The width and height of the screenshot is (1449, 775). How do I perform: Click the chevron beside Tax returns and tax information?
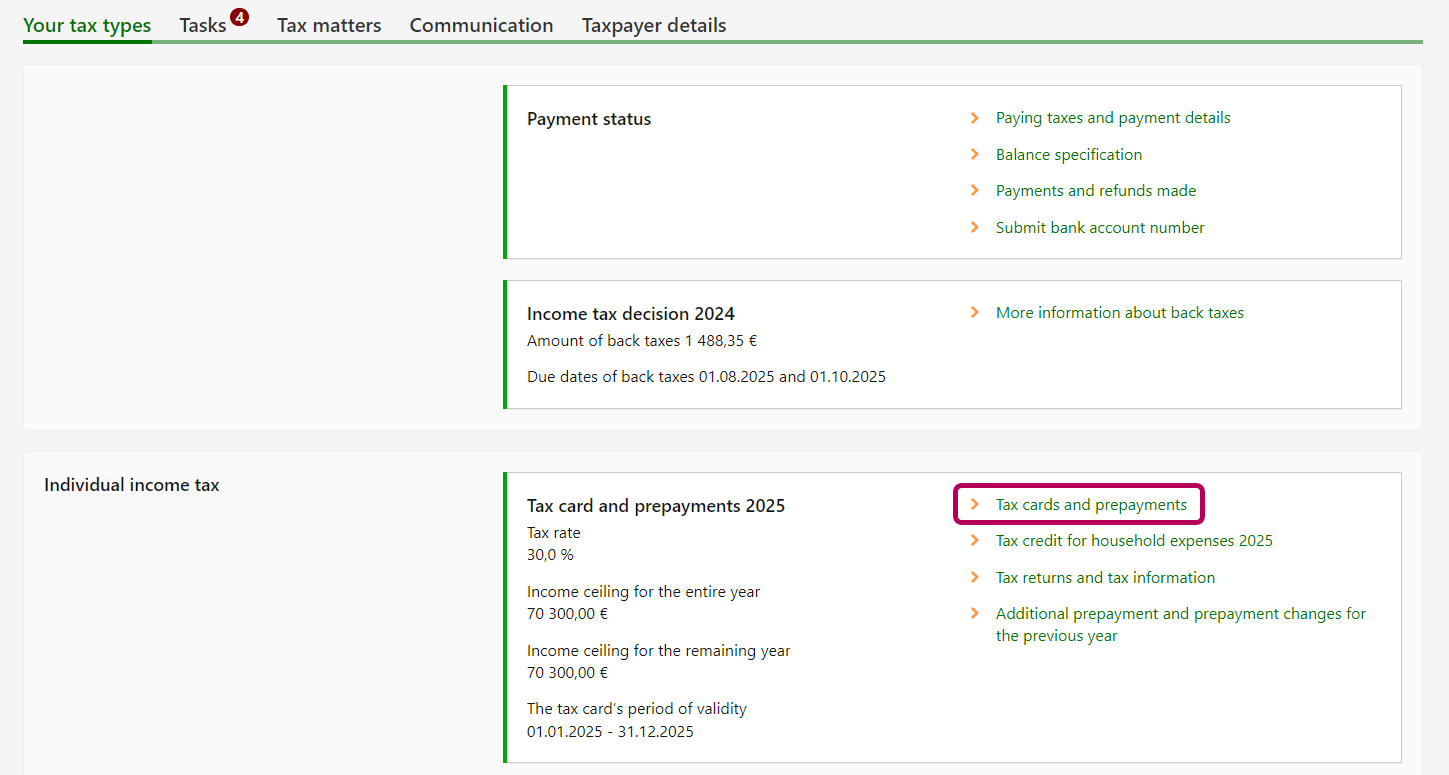pyautogui.click(x=974, y=578)
